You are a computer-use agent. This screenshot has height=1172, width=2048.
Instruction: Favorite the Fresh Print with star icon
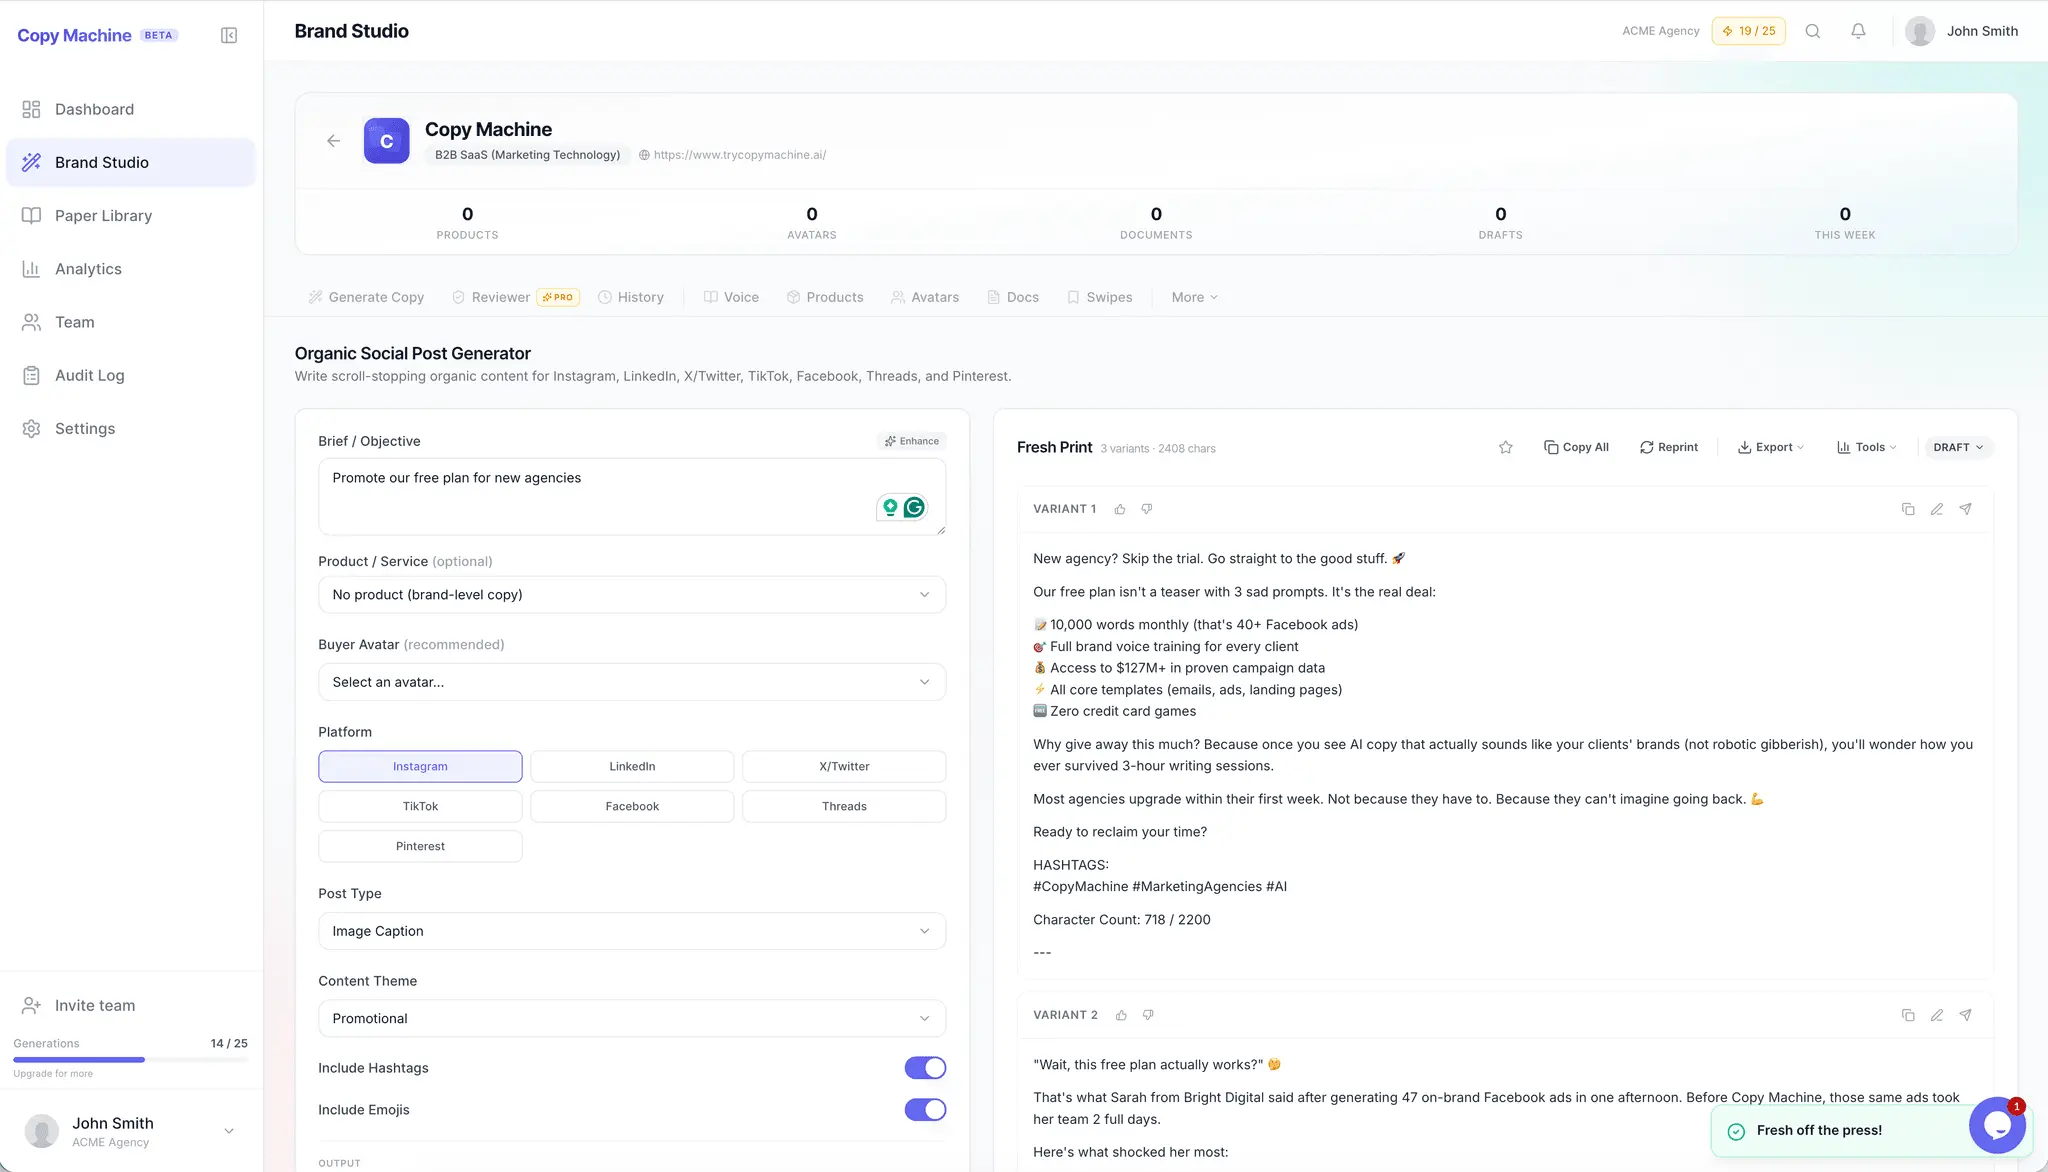pos(1506,447)
